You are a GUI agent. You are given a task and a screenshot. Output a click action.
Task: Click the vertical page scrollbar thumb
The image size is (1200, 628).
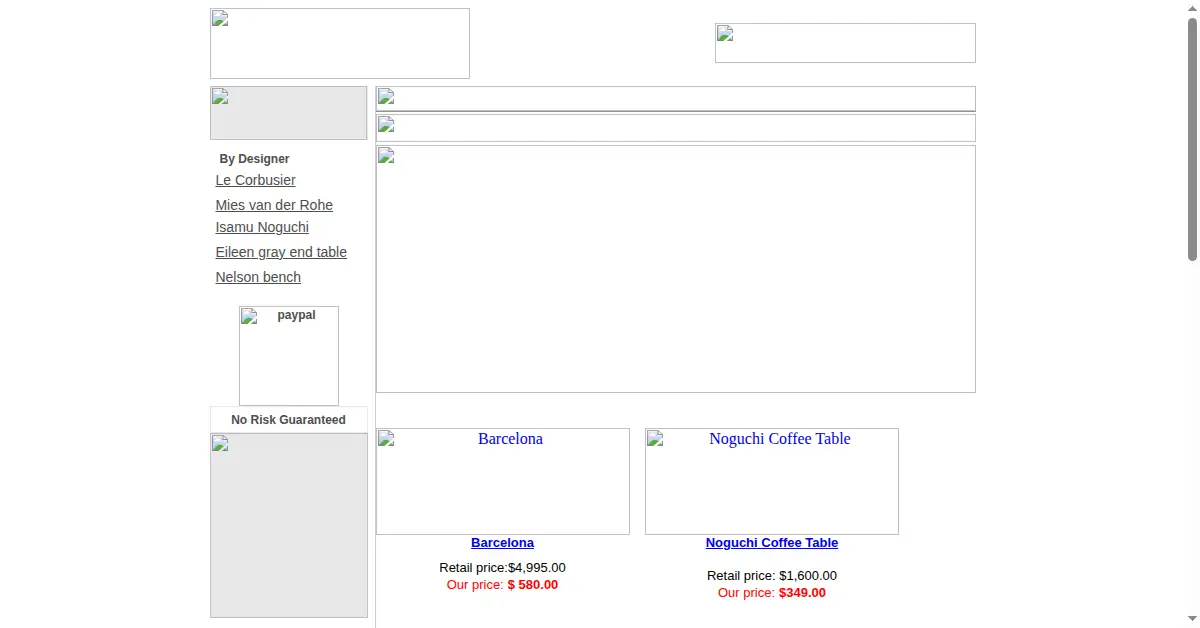click(1192, 138)
